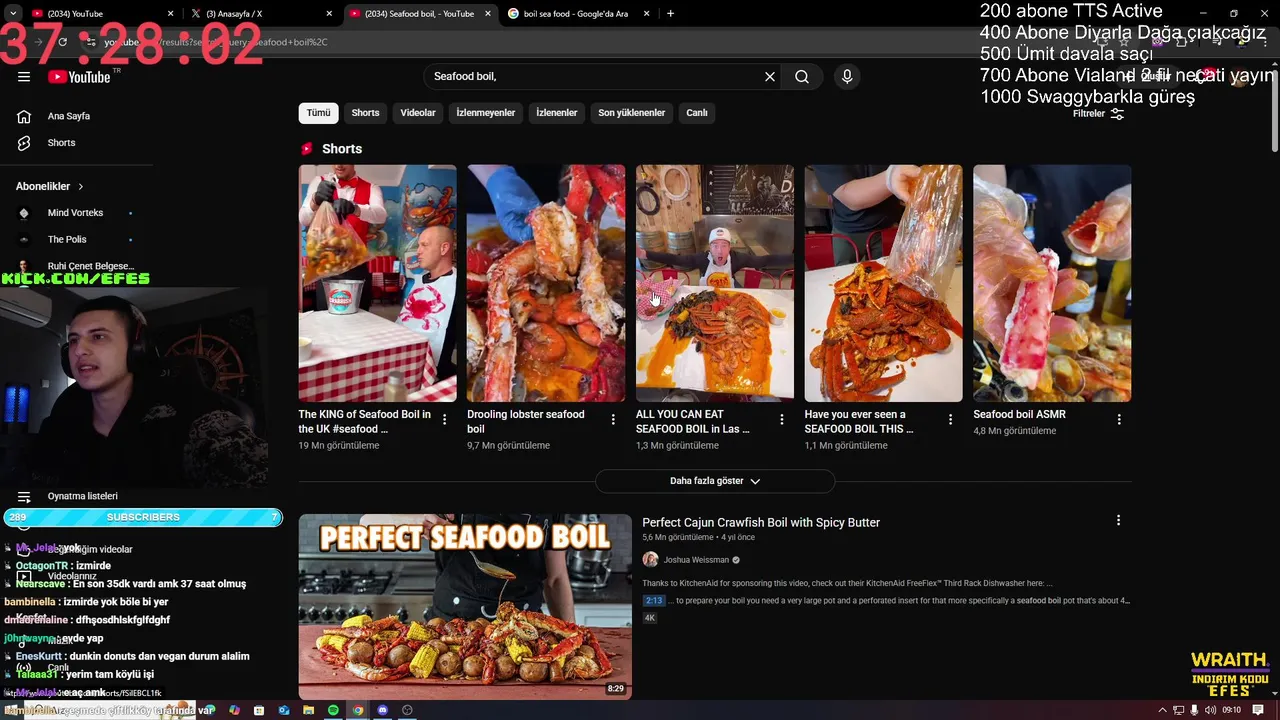Open the YouTube hamburger guide menu
Image resolution: width=1280 pixels, height=720 pixels.
24,77
